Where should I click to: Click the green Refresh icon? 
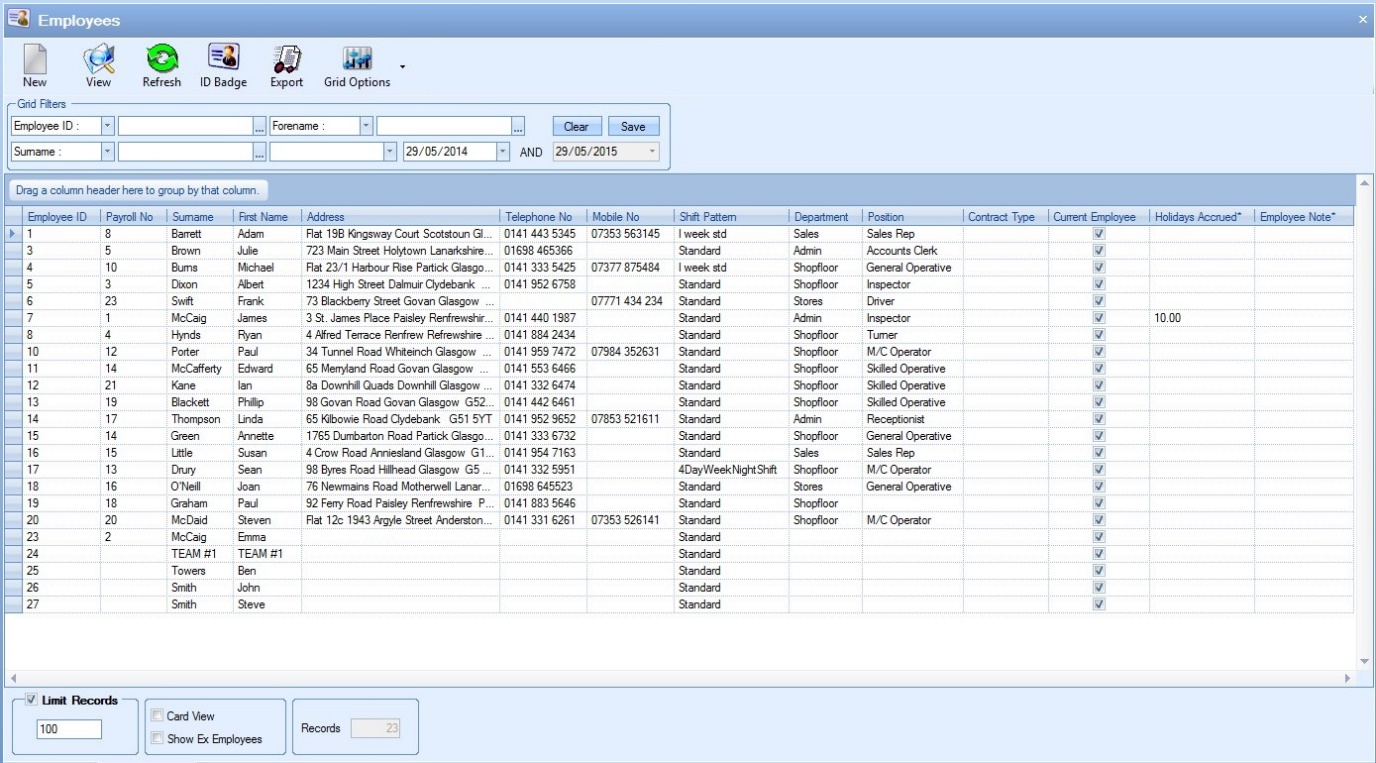(x=162, y=60)
